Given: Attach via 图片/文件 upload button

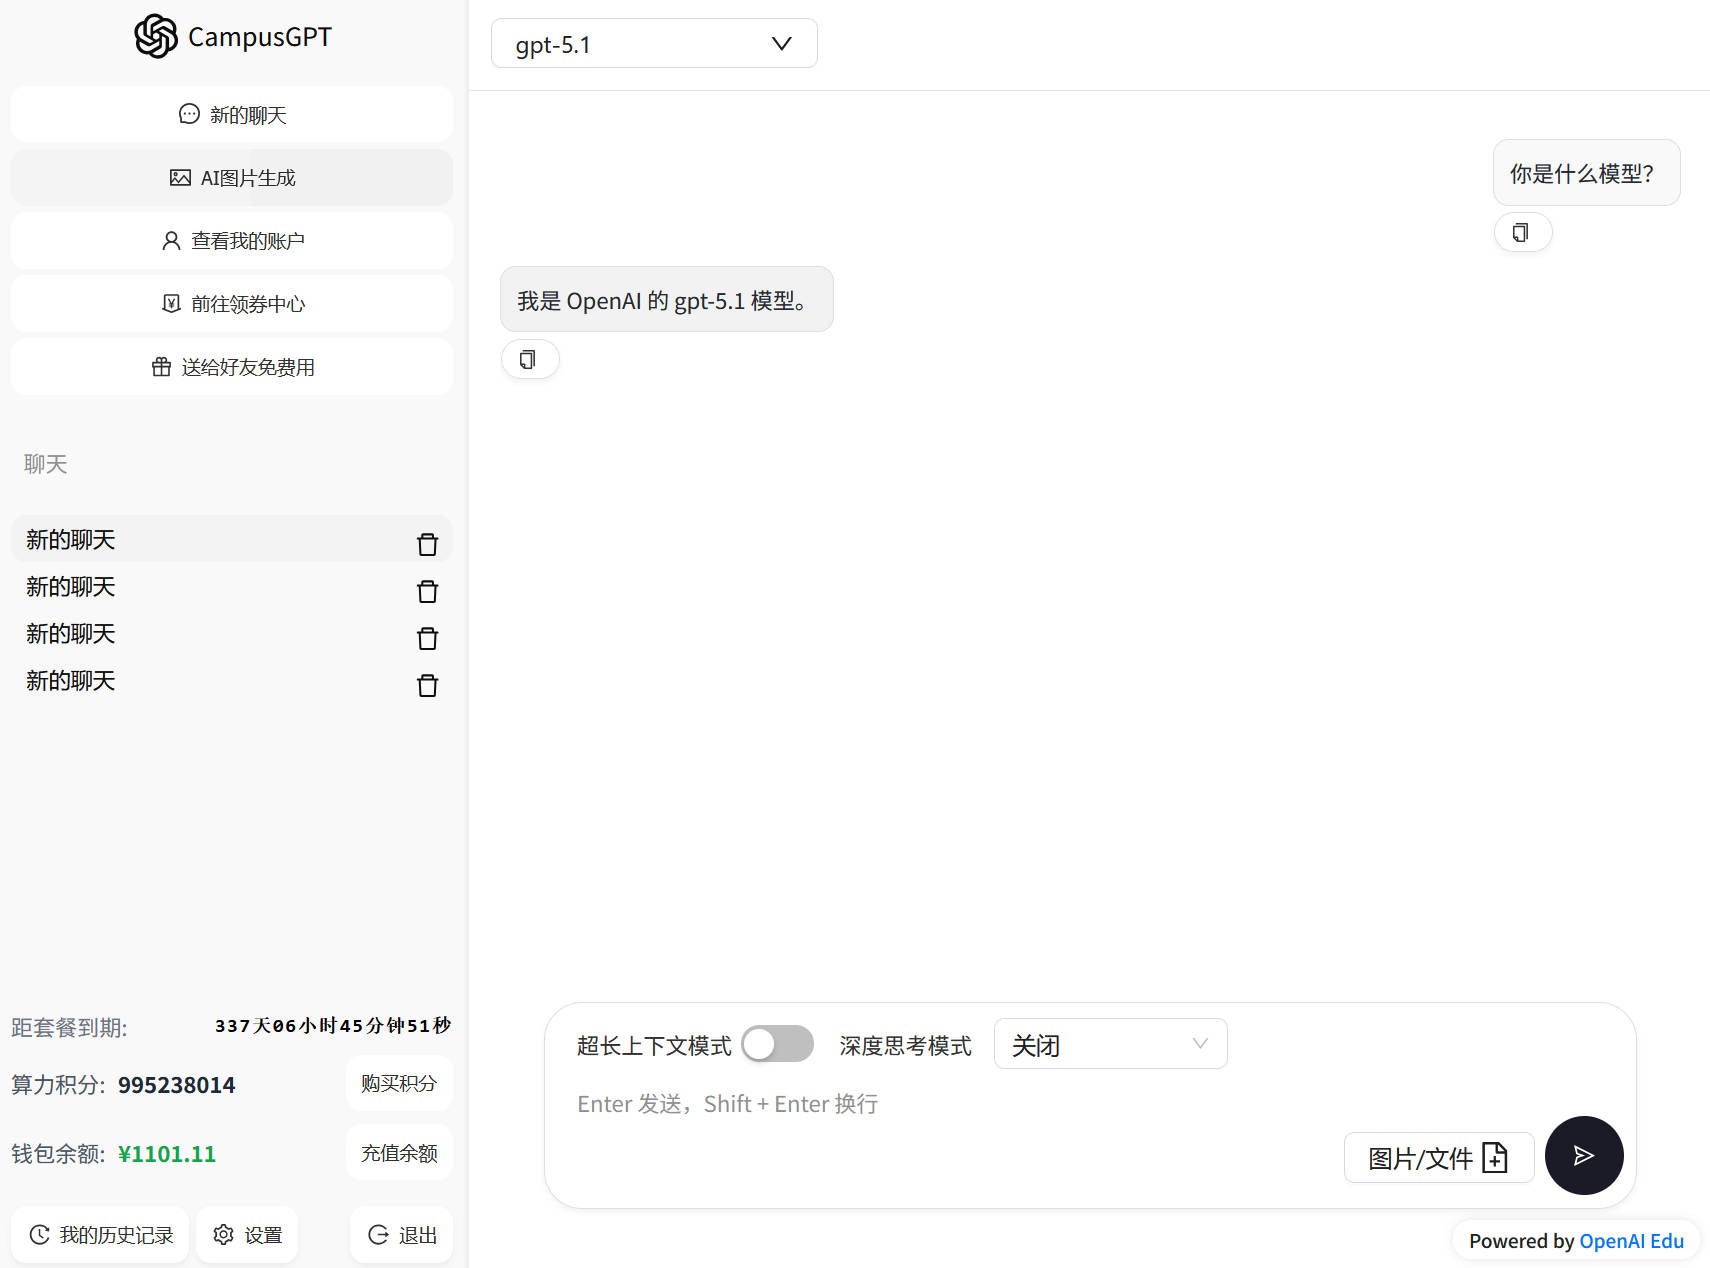Looking at the screenshot, I should (1438, 1158).
